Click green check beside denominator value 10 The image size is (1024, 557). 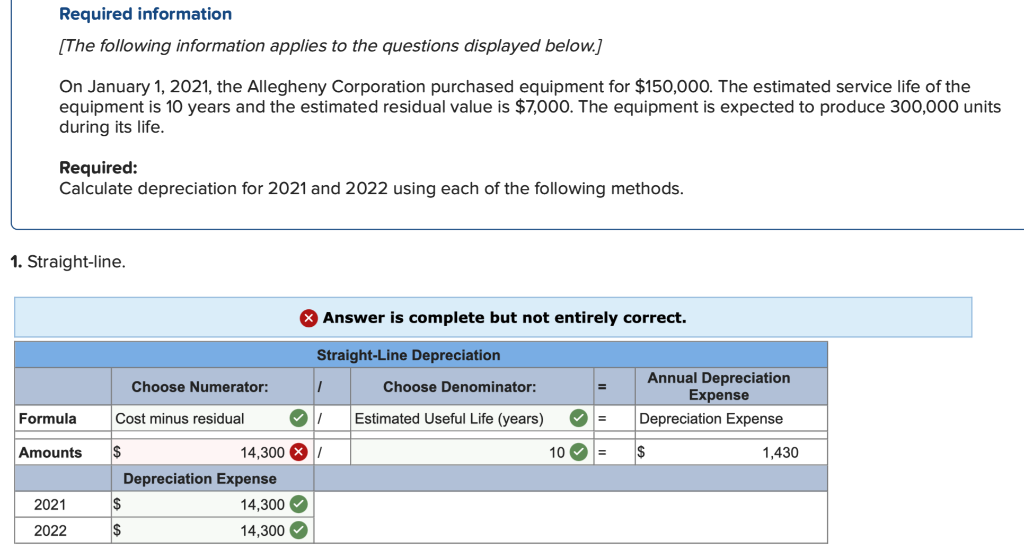[578, 452]
